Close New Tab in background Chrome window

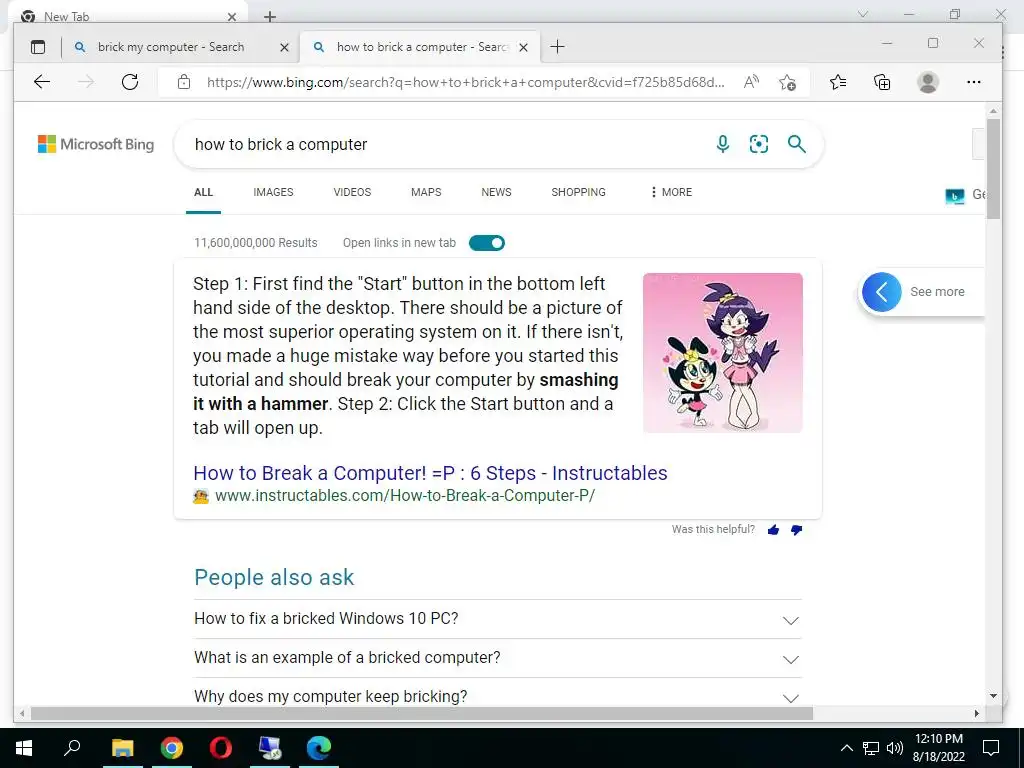pyautogui.click(x=232, y=16)
